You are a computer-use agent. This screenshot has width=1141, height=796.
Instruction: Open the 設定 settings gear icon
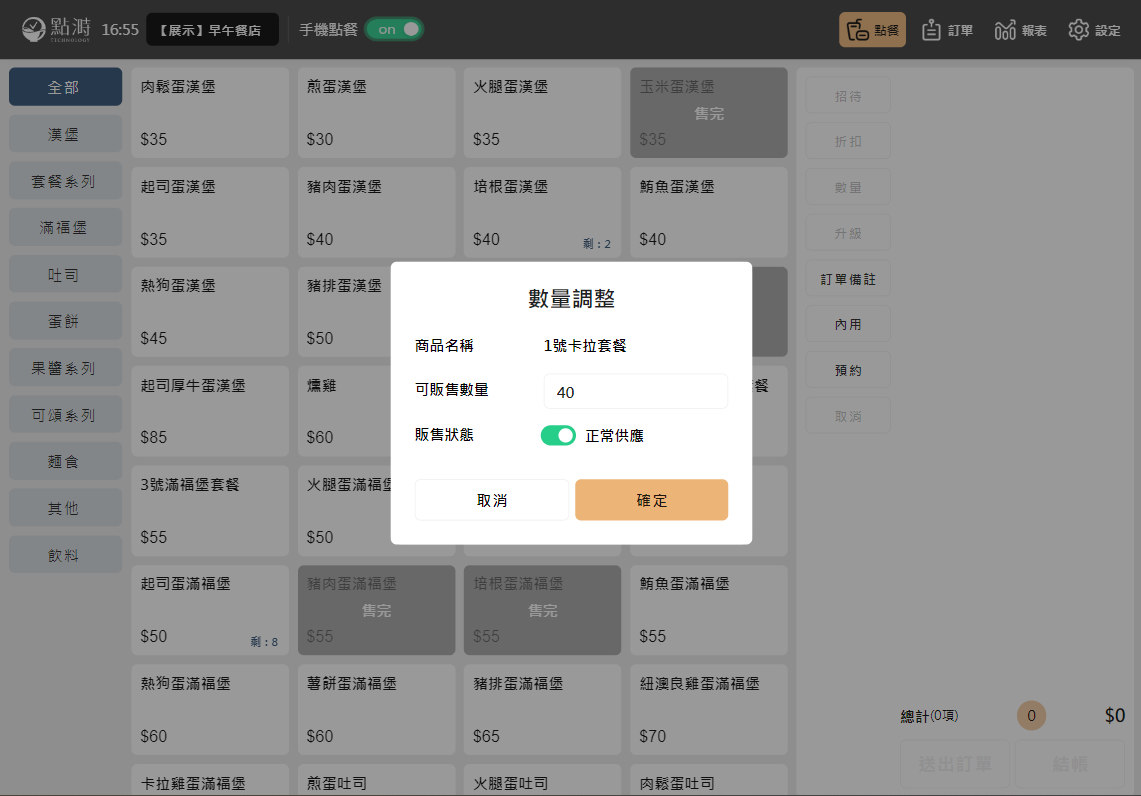[x=1093, y=30]
